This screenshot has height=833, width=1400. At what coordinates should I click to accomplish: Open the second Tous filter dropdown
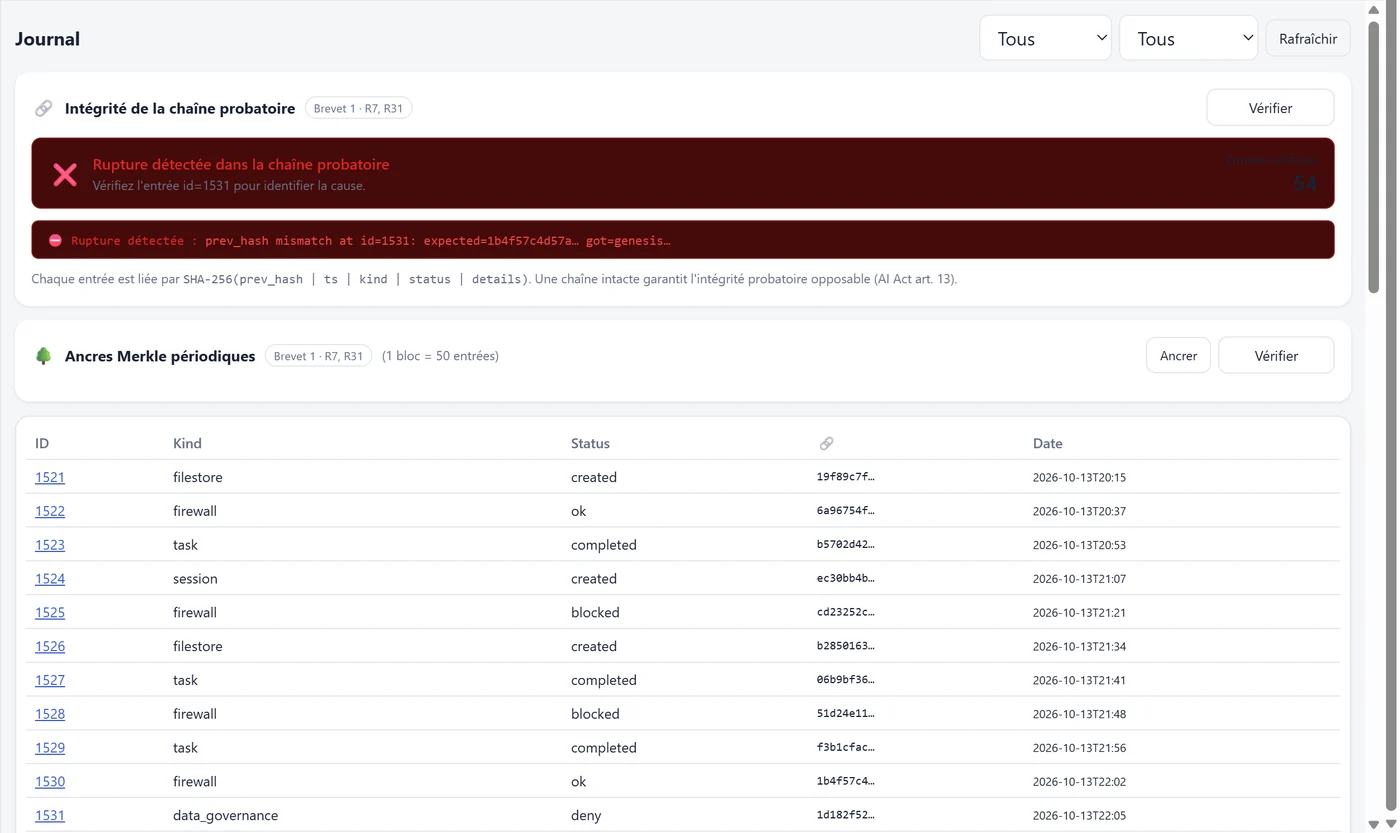tap(1188, 38)
